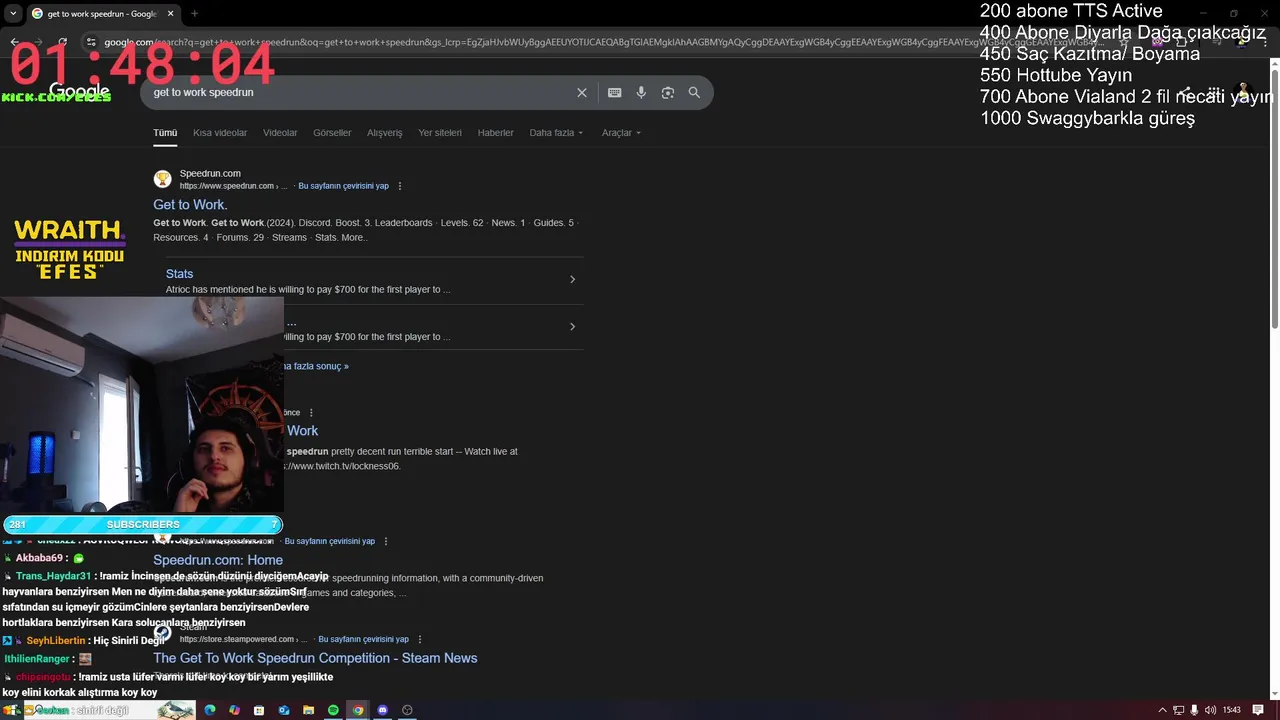Switch to Alışveriş tab
This screenshot has width=1280, height=720.
pyautogui.click(x=384, y=133)
